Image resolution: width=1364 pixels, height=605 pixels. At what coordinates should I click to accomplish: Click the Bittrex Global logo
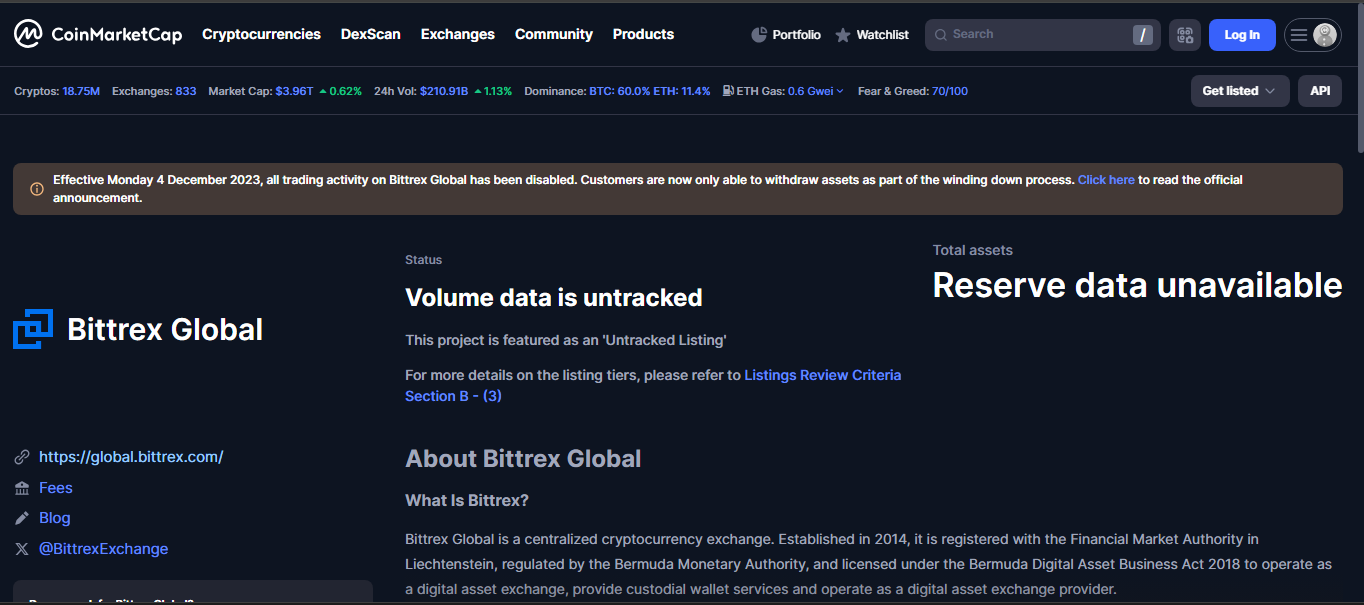pyautogui.click(x=33, y=329)
